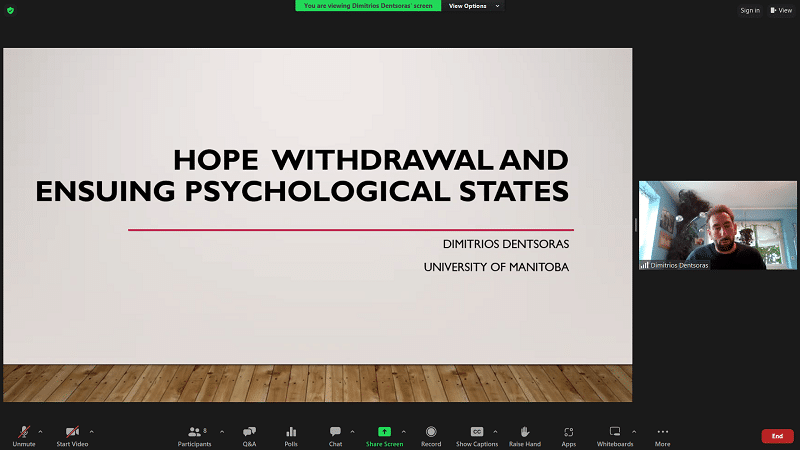Open the Participants panel
The image size is (800, 450).
click(x=194, y=434)
